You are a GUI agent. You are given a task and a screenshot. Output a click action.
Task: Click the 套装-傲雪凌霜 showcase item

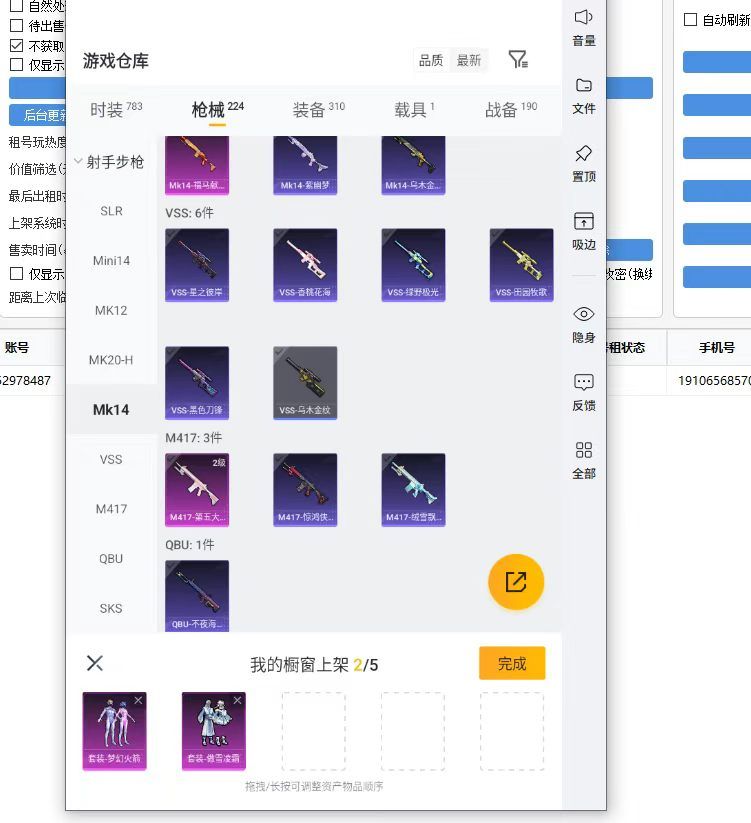(214, 731)
